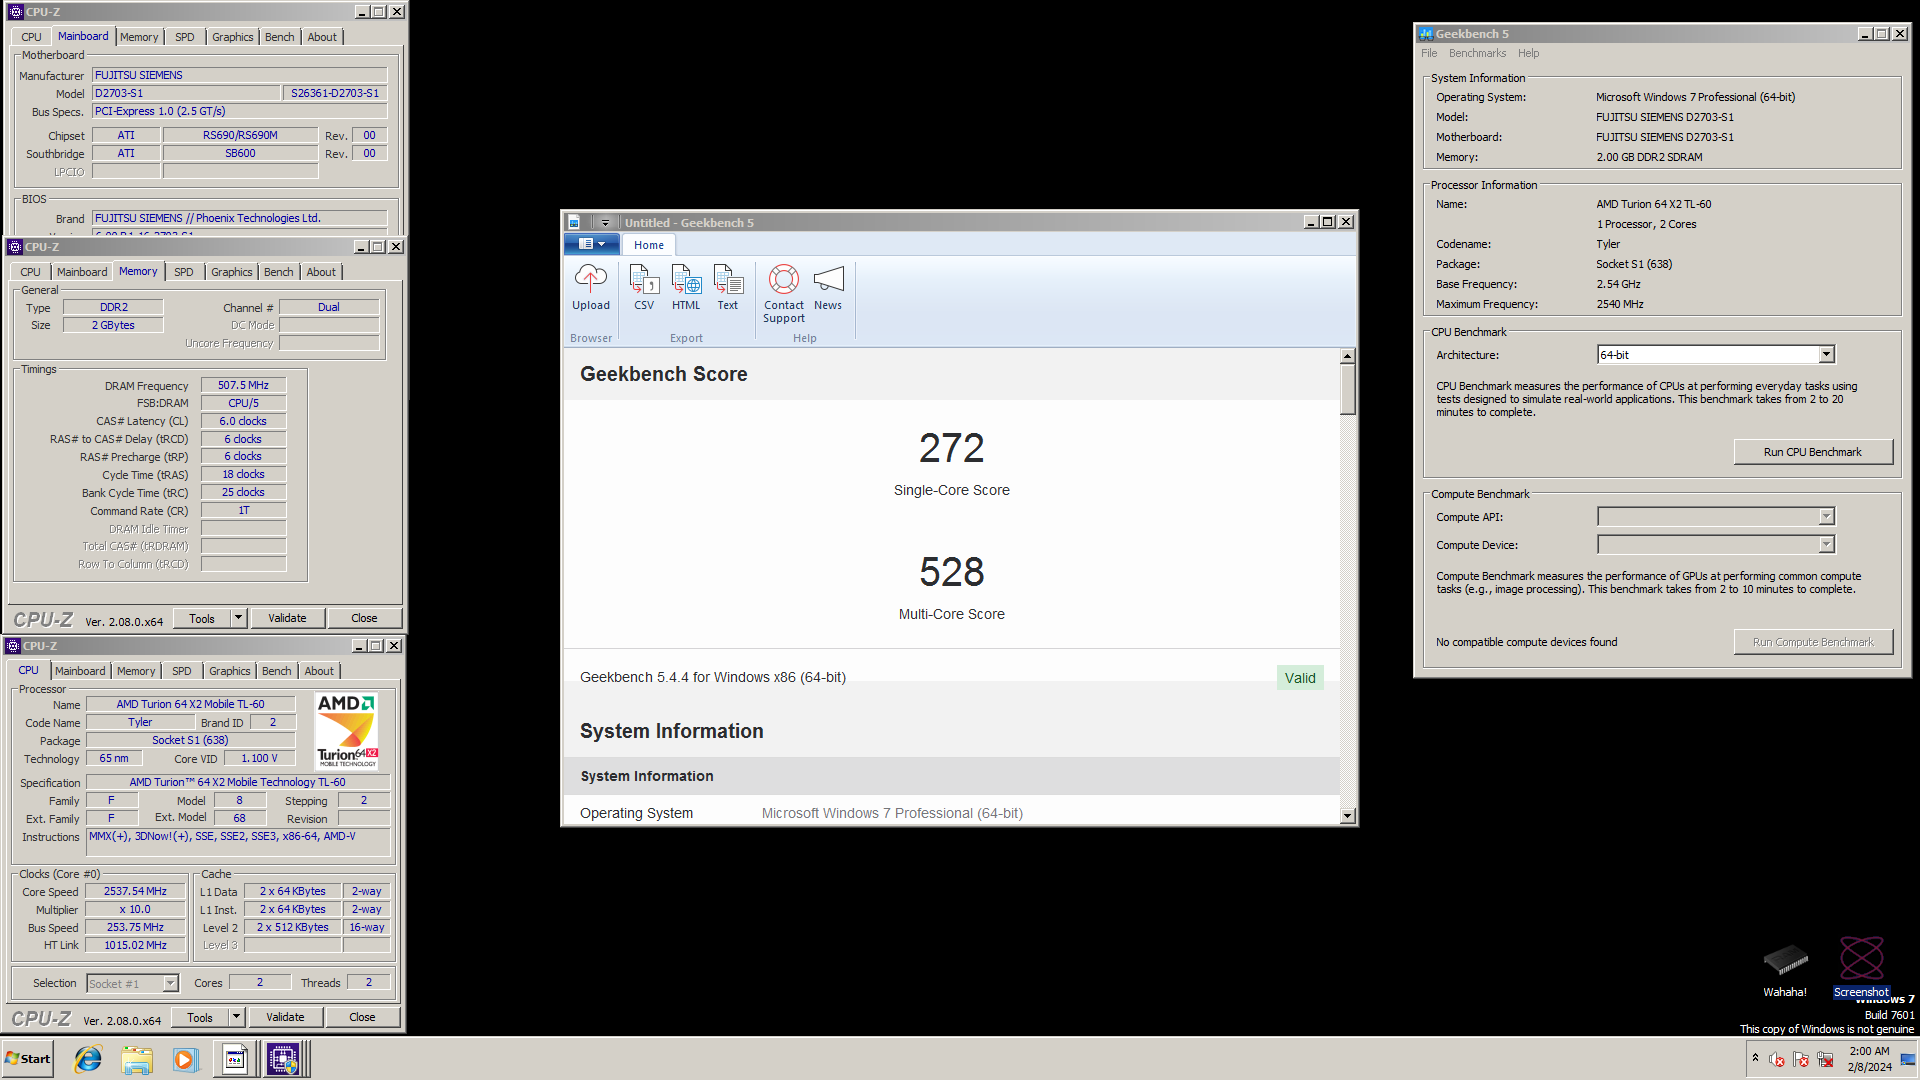Click the AMD Turion 64 X2 logo
This screenshot has width=1920, height=1080.
pos(346,731)
